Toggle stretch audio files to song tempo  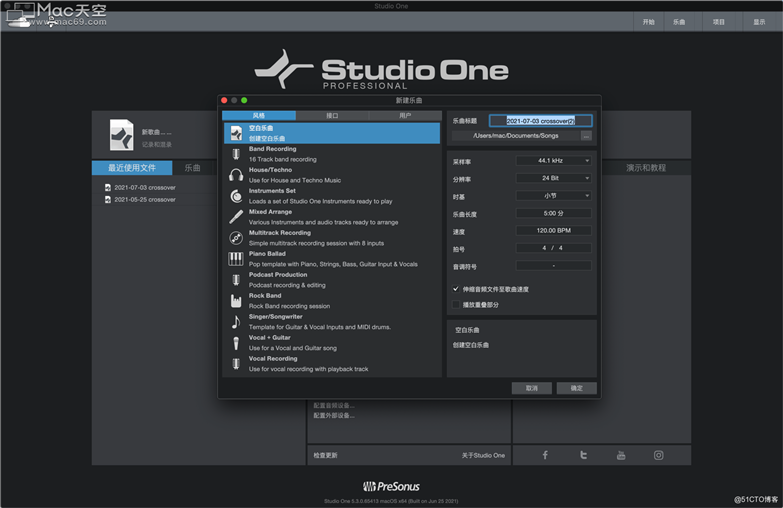[456, 289]
